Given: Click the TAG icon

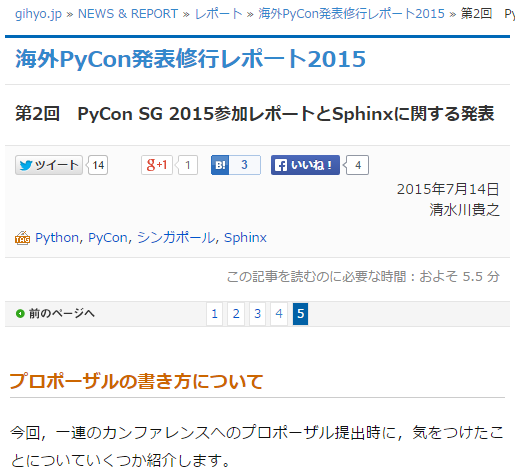Looking at the screenshot, I should [x=22, y=238].
